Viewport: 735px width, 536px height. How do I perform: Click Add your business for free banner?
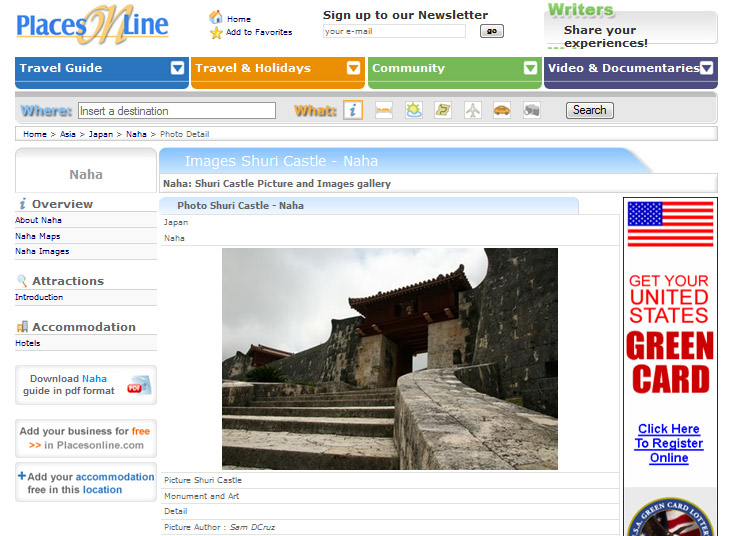86,438
